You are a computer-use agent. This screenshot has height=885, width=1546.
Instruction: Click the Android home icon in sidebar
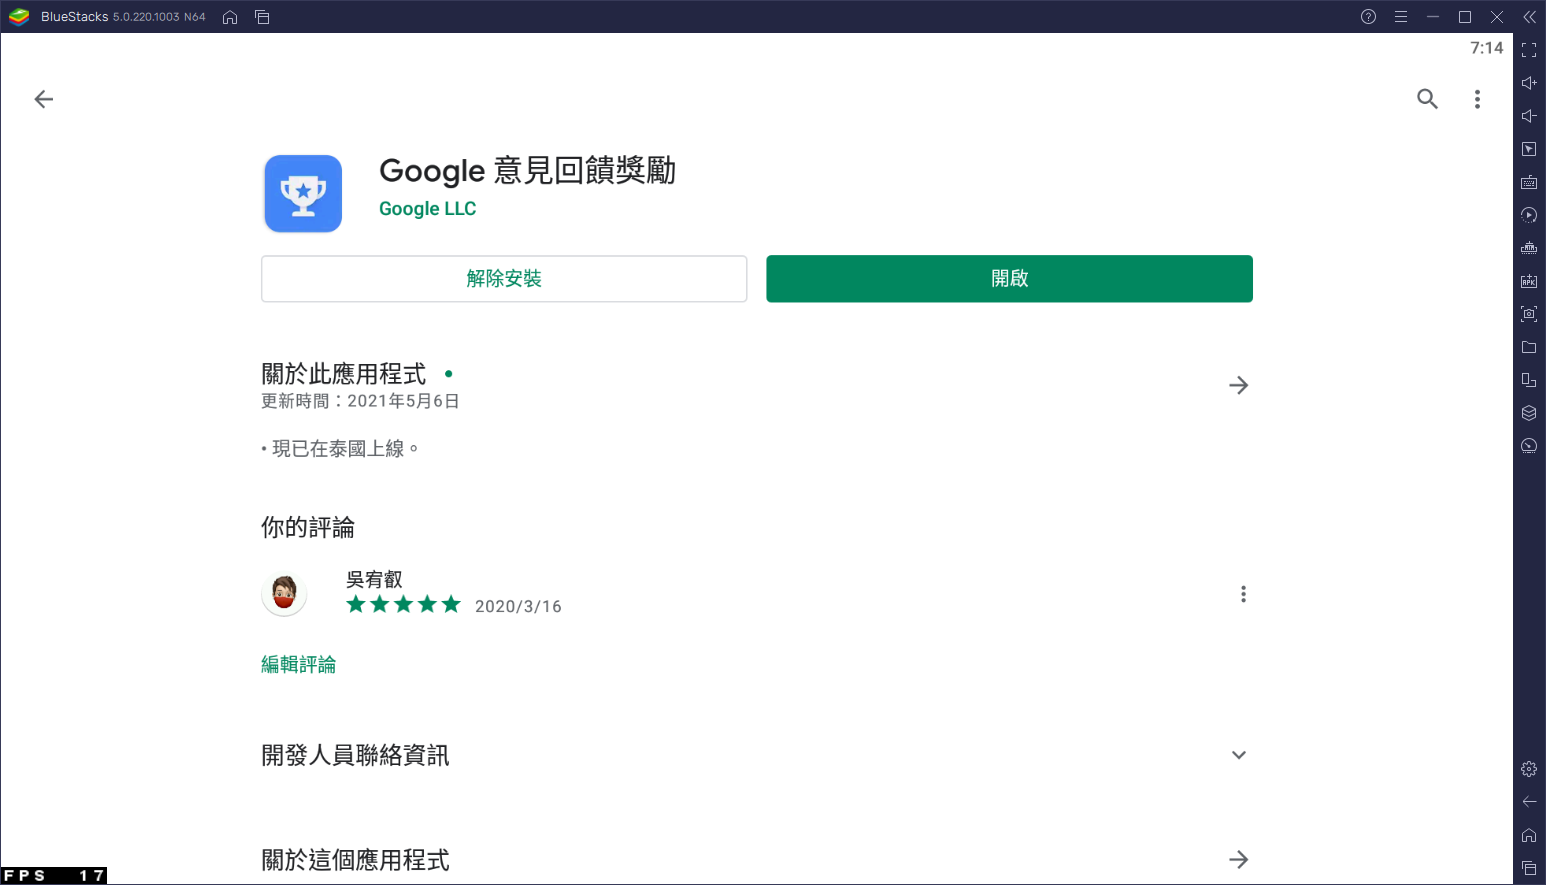click(x=1529, y=835)
